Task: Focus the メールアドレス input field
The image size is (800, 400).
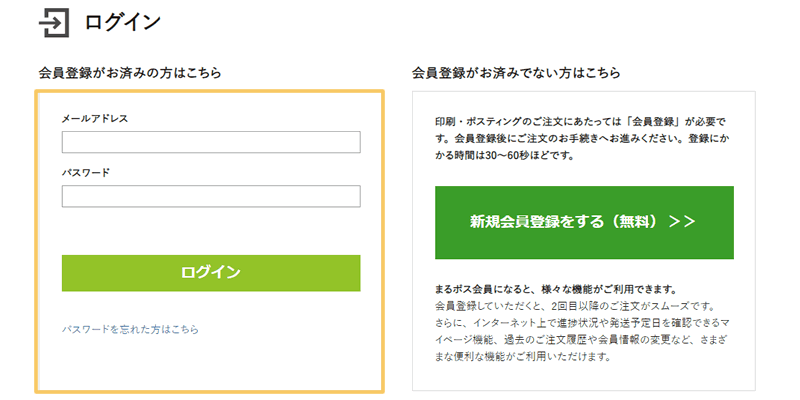Action: tap(211, 142)
